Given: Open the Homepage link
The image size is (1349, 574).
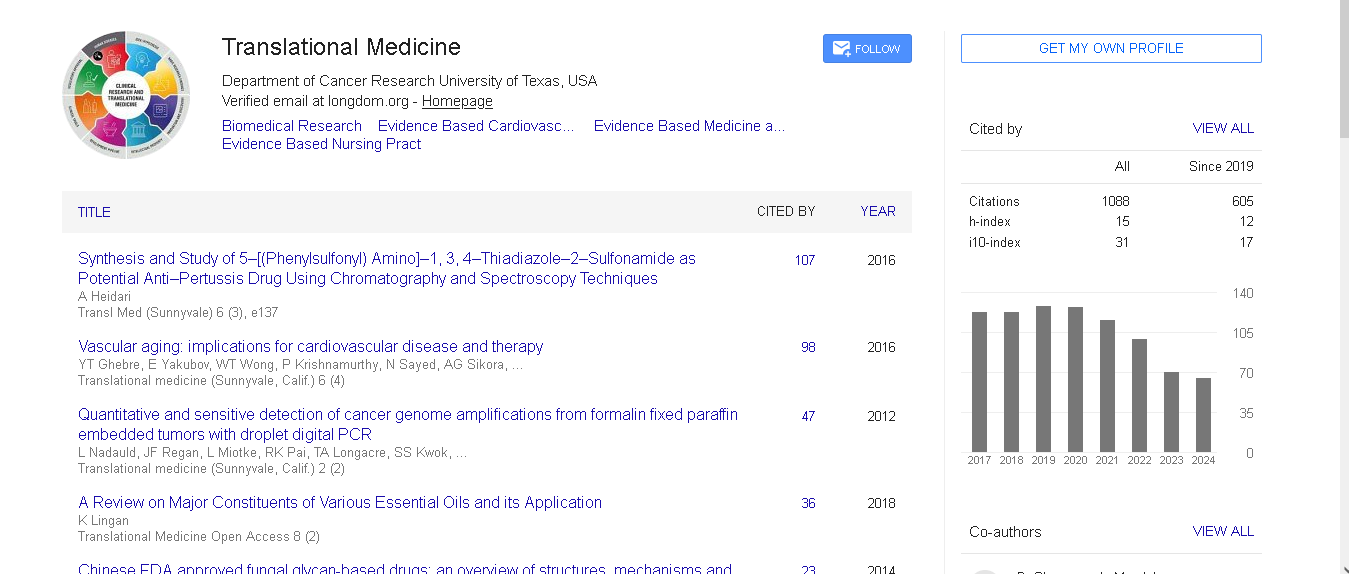Looking at the screenshot, I should coord(457,101).
